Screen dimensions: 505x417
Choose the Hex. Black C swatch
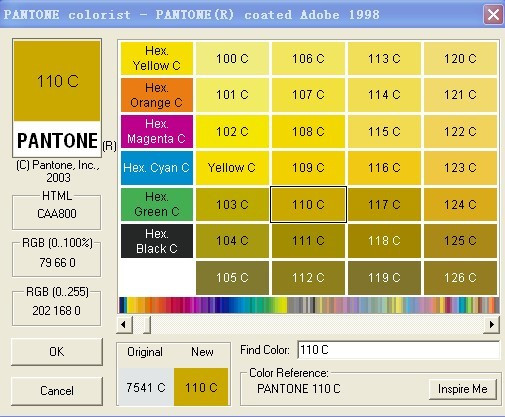(x=157, y=241)
